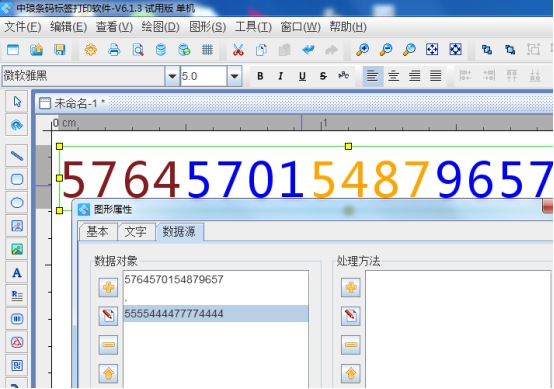This screenshot has width=554, height=389.
Task: Zoom in with the plus magnifier icon
Action: (x=363, y=49)
